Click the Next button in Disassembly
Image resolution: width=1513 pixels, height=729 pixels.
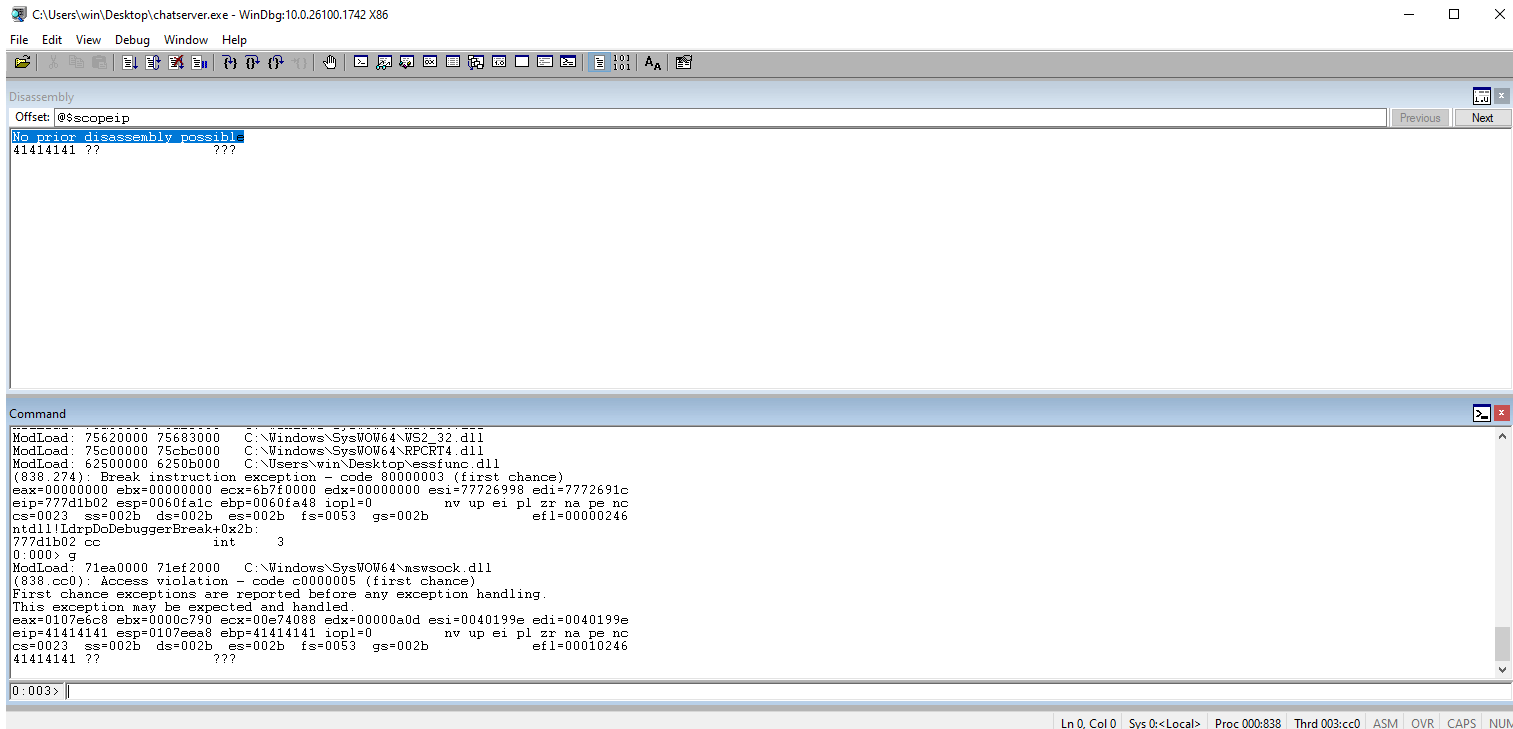[x=1482, y=118]
